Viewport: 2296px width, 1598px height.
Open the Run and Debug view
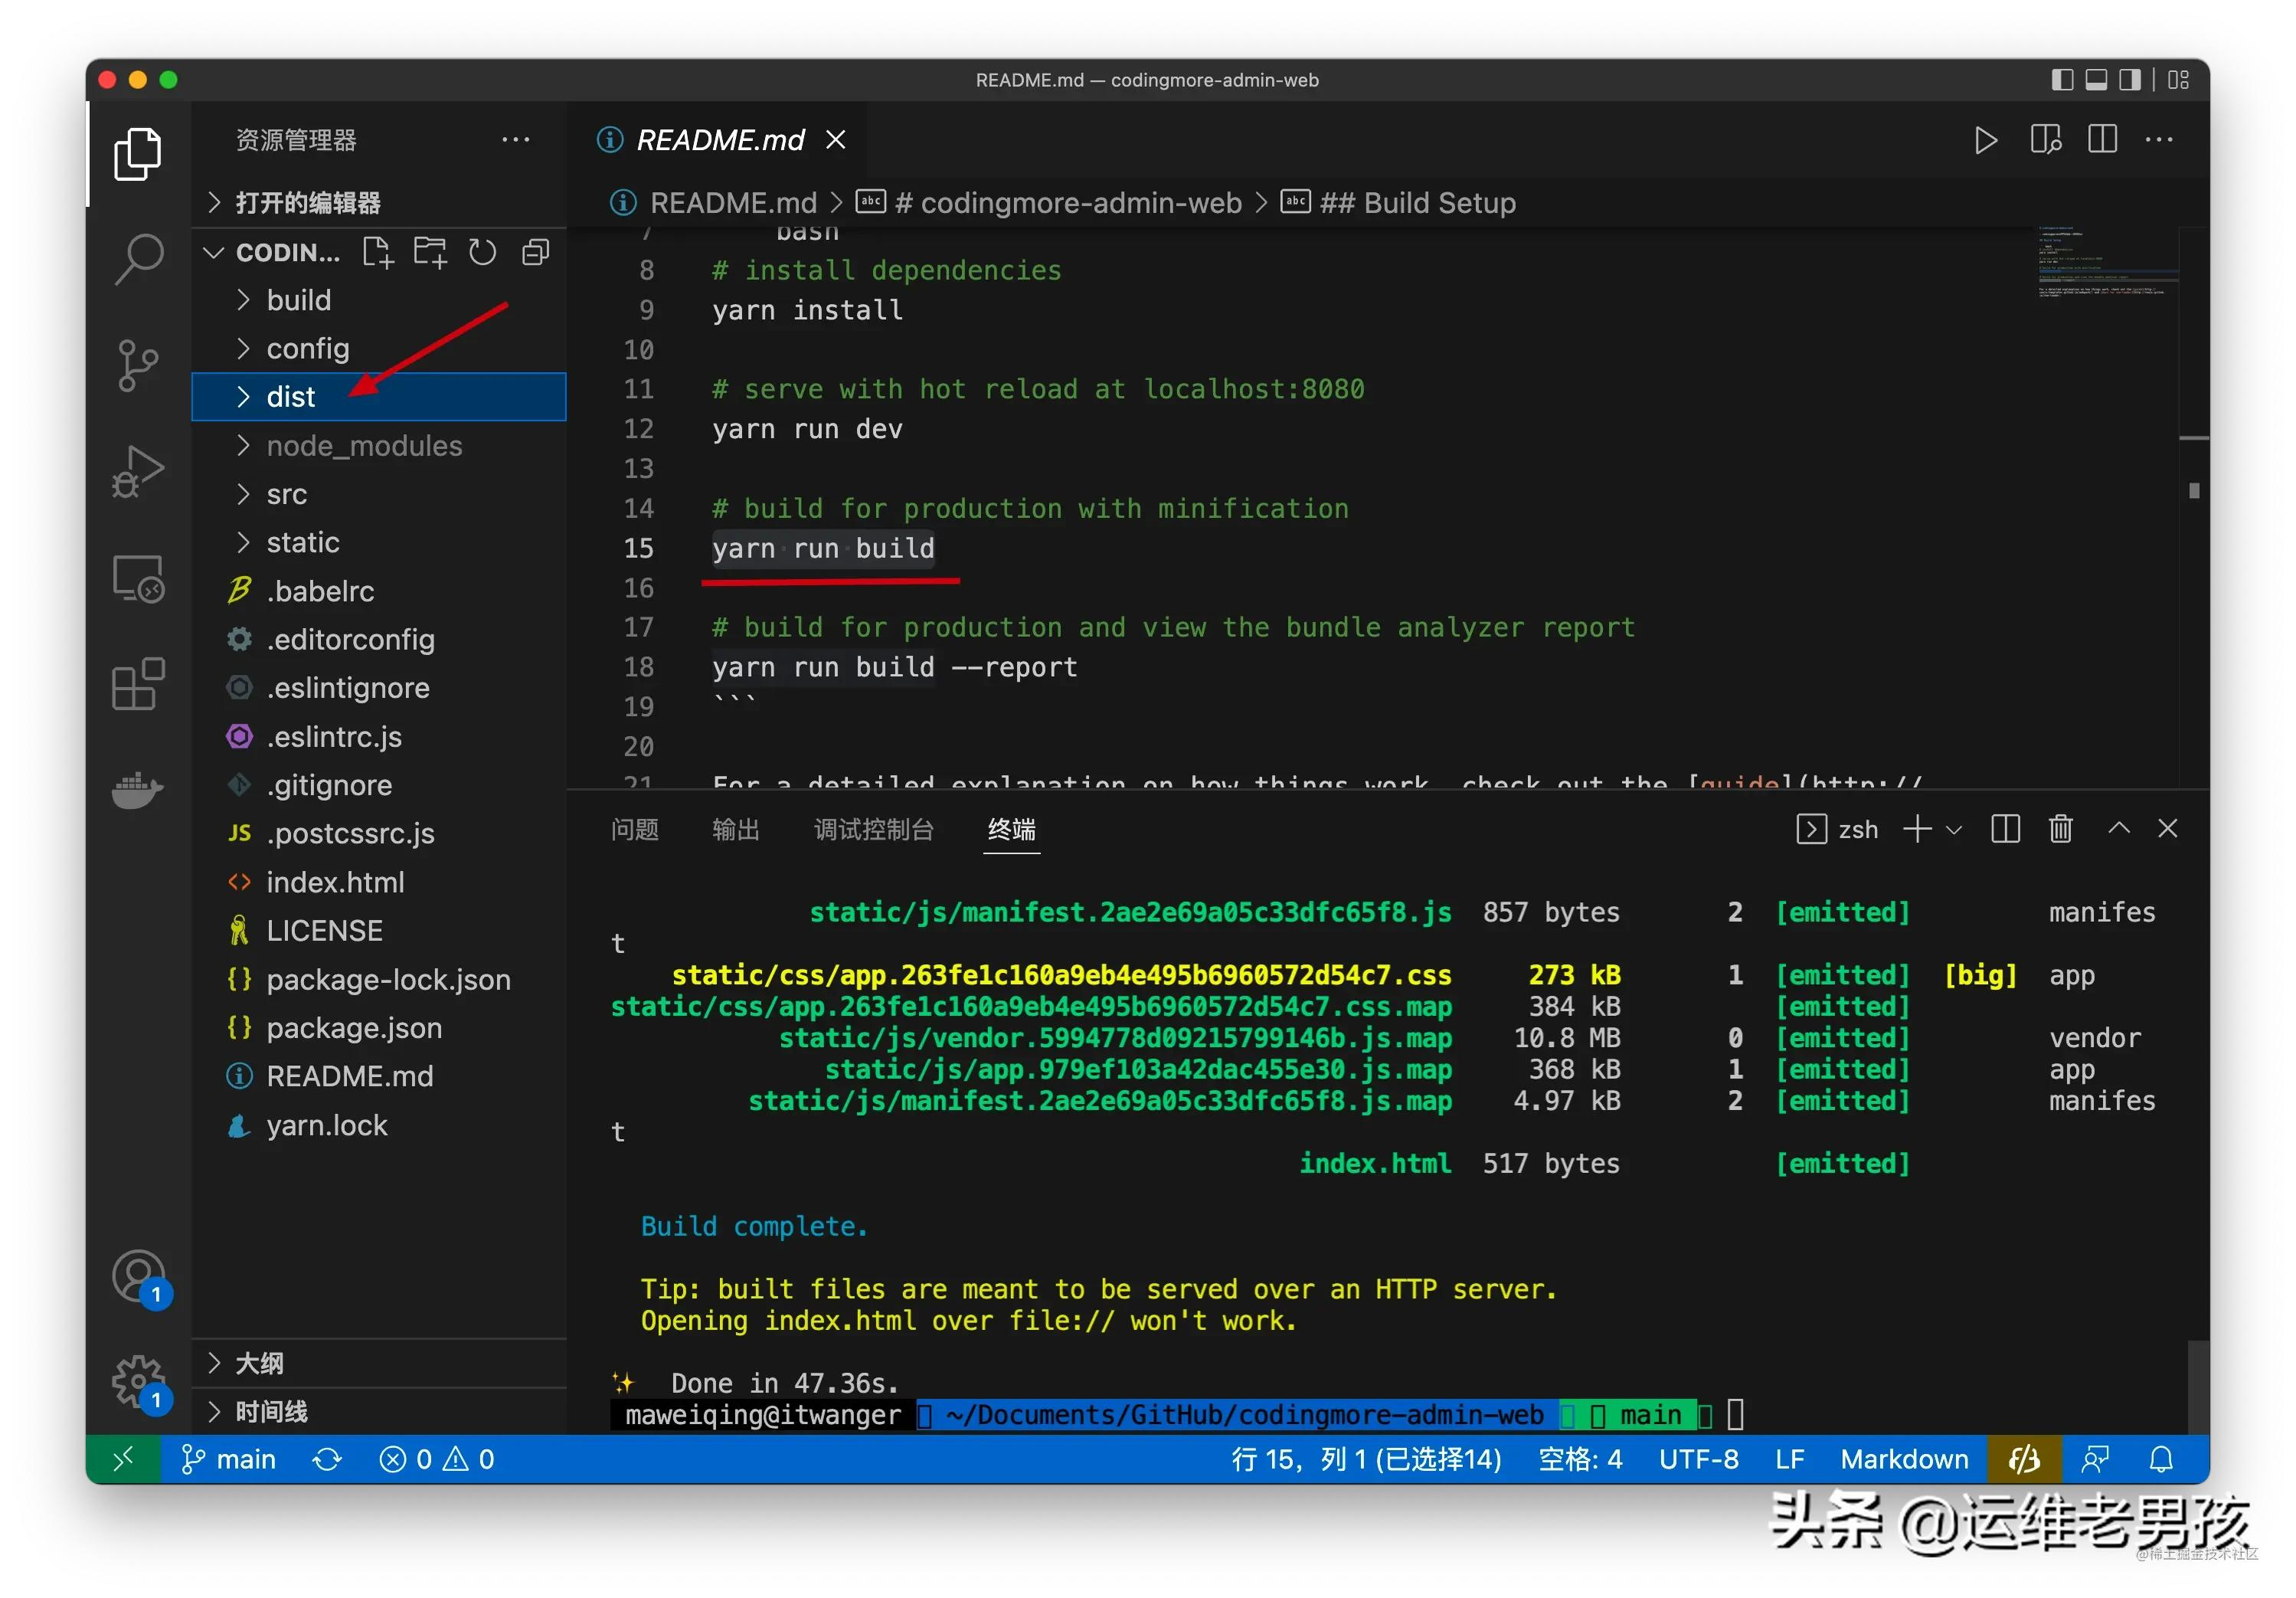(138, 471)
